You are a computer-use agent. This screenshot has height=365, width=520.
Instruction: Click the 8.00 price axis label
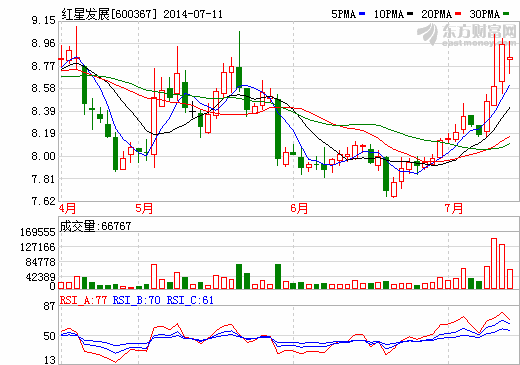(44, 156)
